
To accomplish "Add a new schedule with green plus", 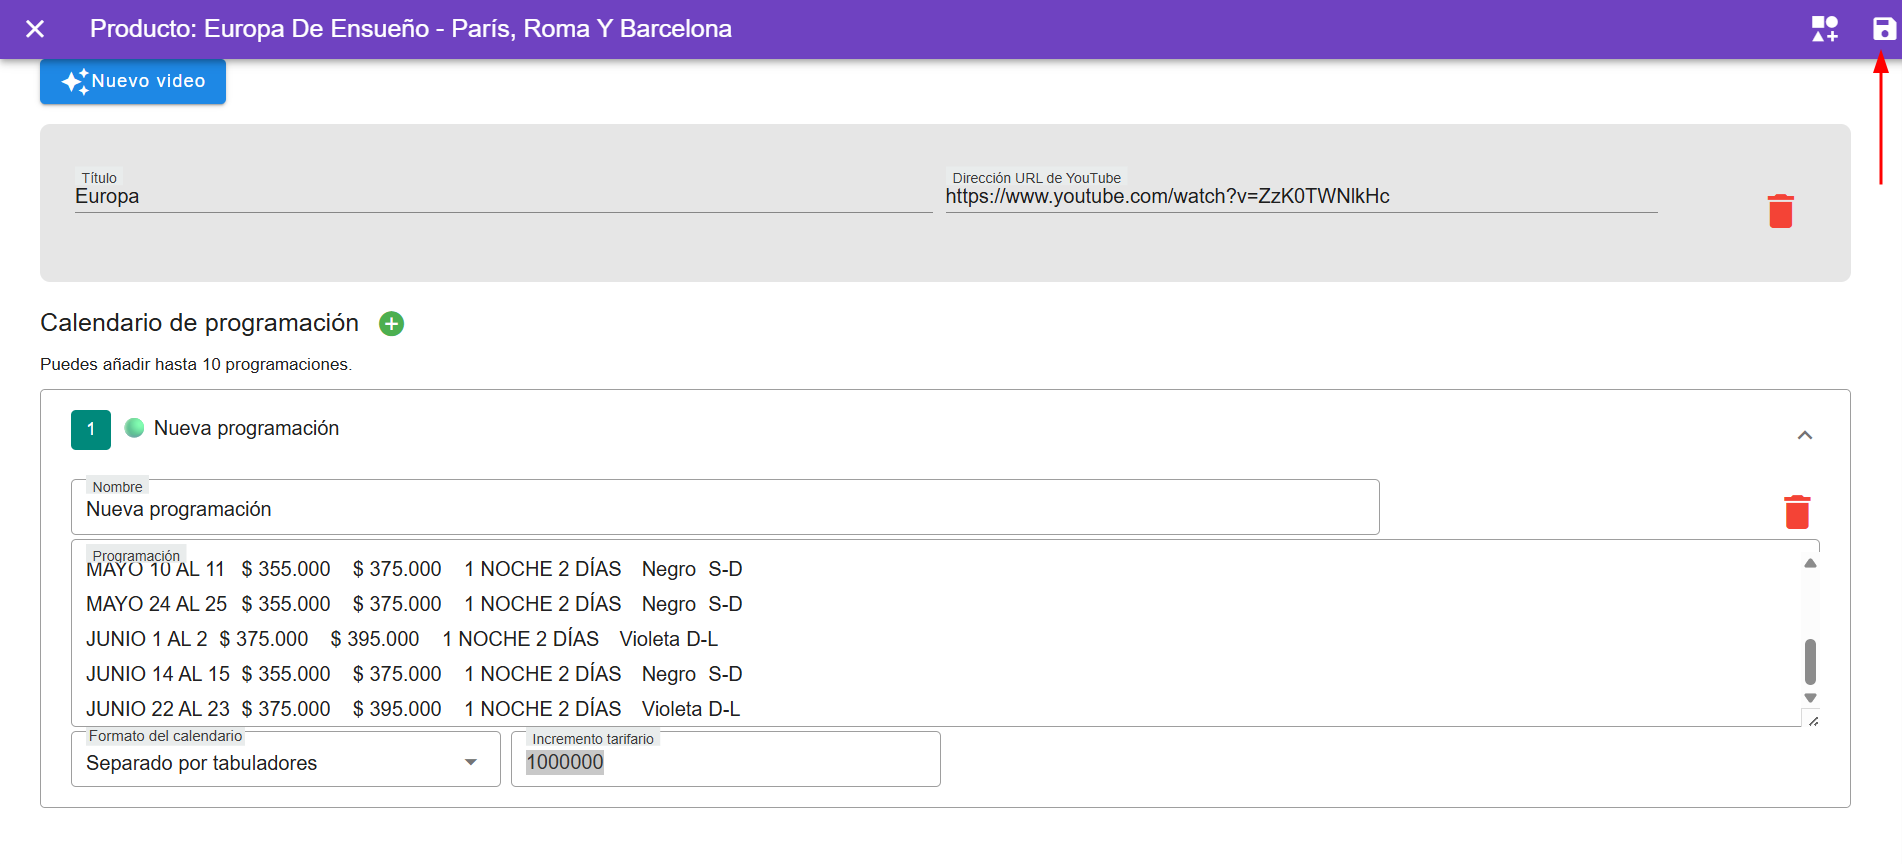I will click(391, 324).
